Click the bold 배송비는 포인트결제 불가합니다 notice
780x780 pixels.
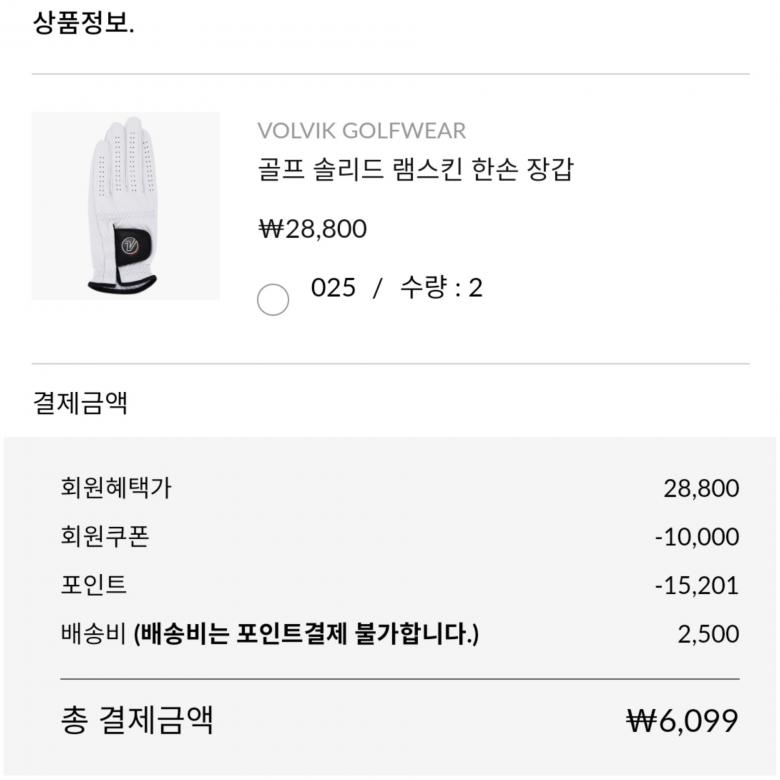(x=306, y=633)
